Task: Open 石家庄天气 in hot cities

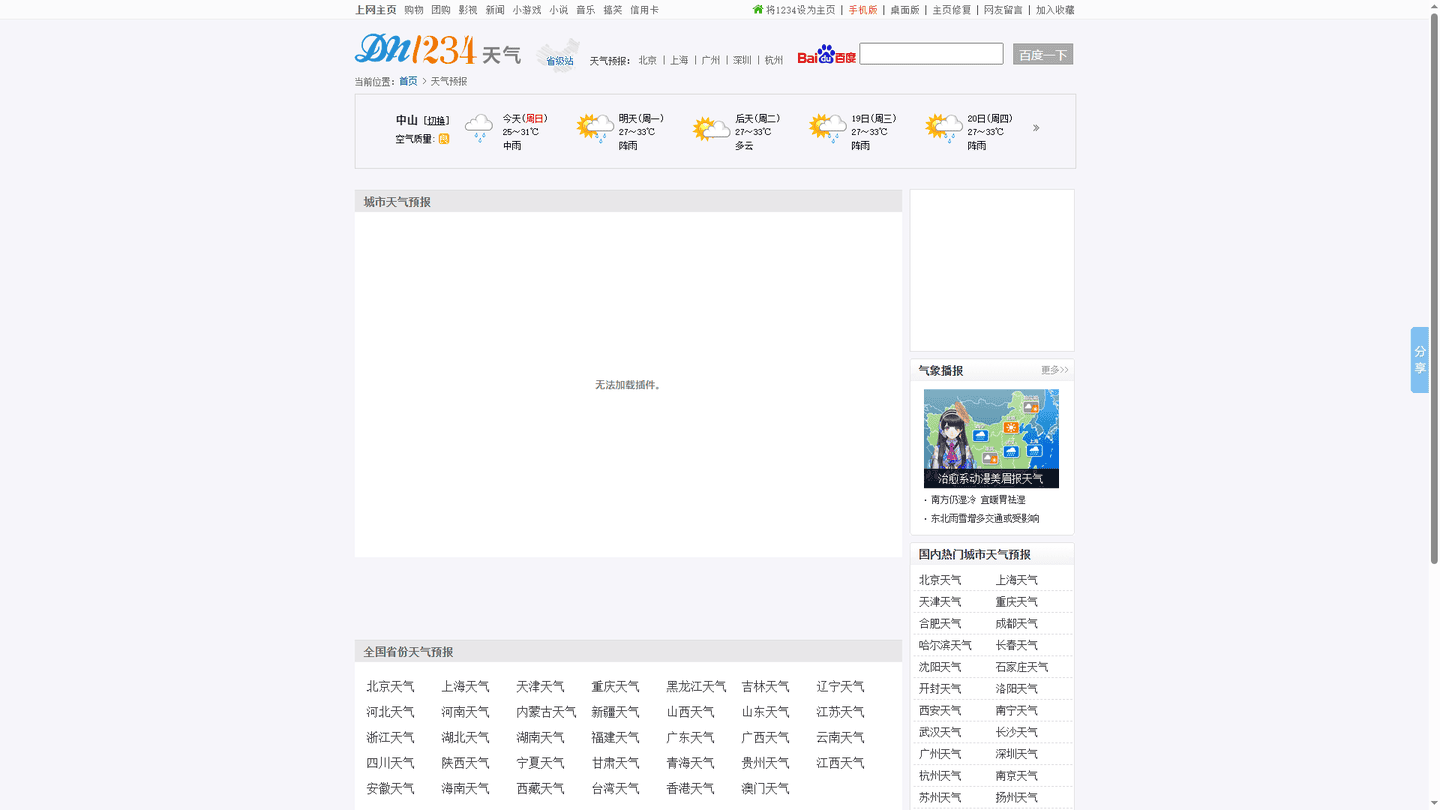Action: coord(1021,667)
